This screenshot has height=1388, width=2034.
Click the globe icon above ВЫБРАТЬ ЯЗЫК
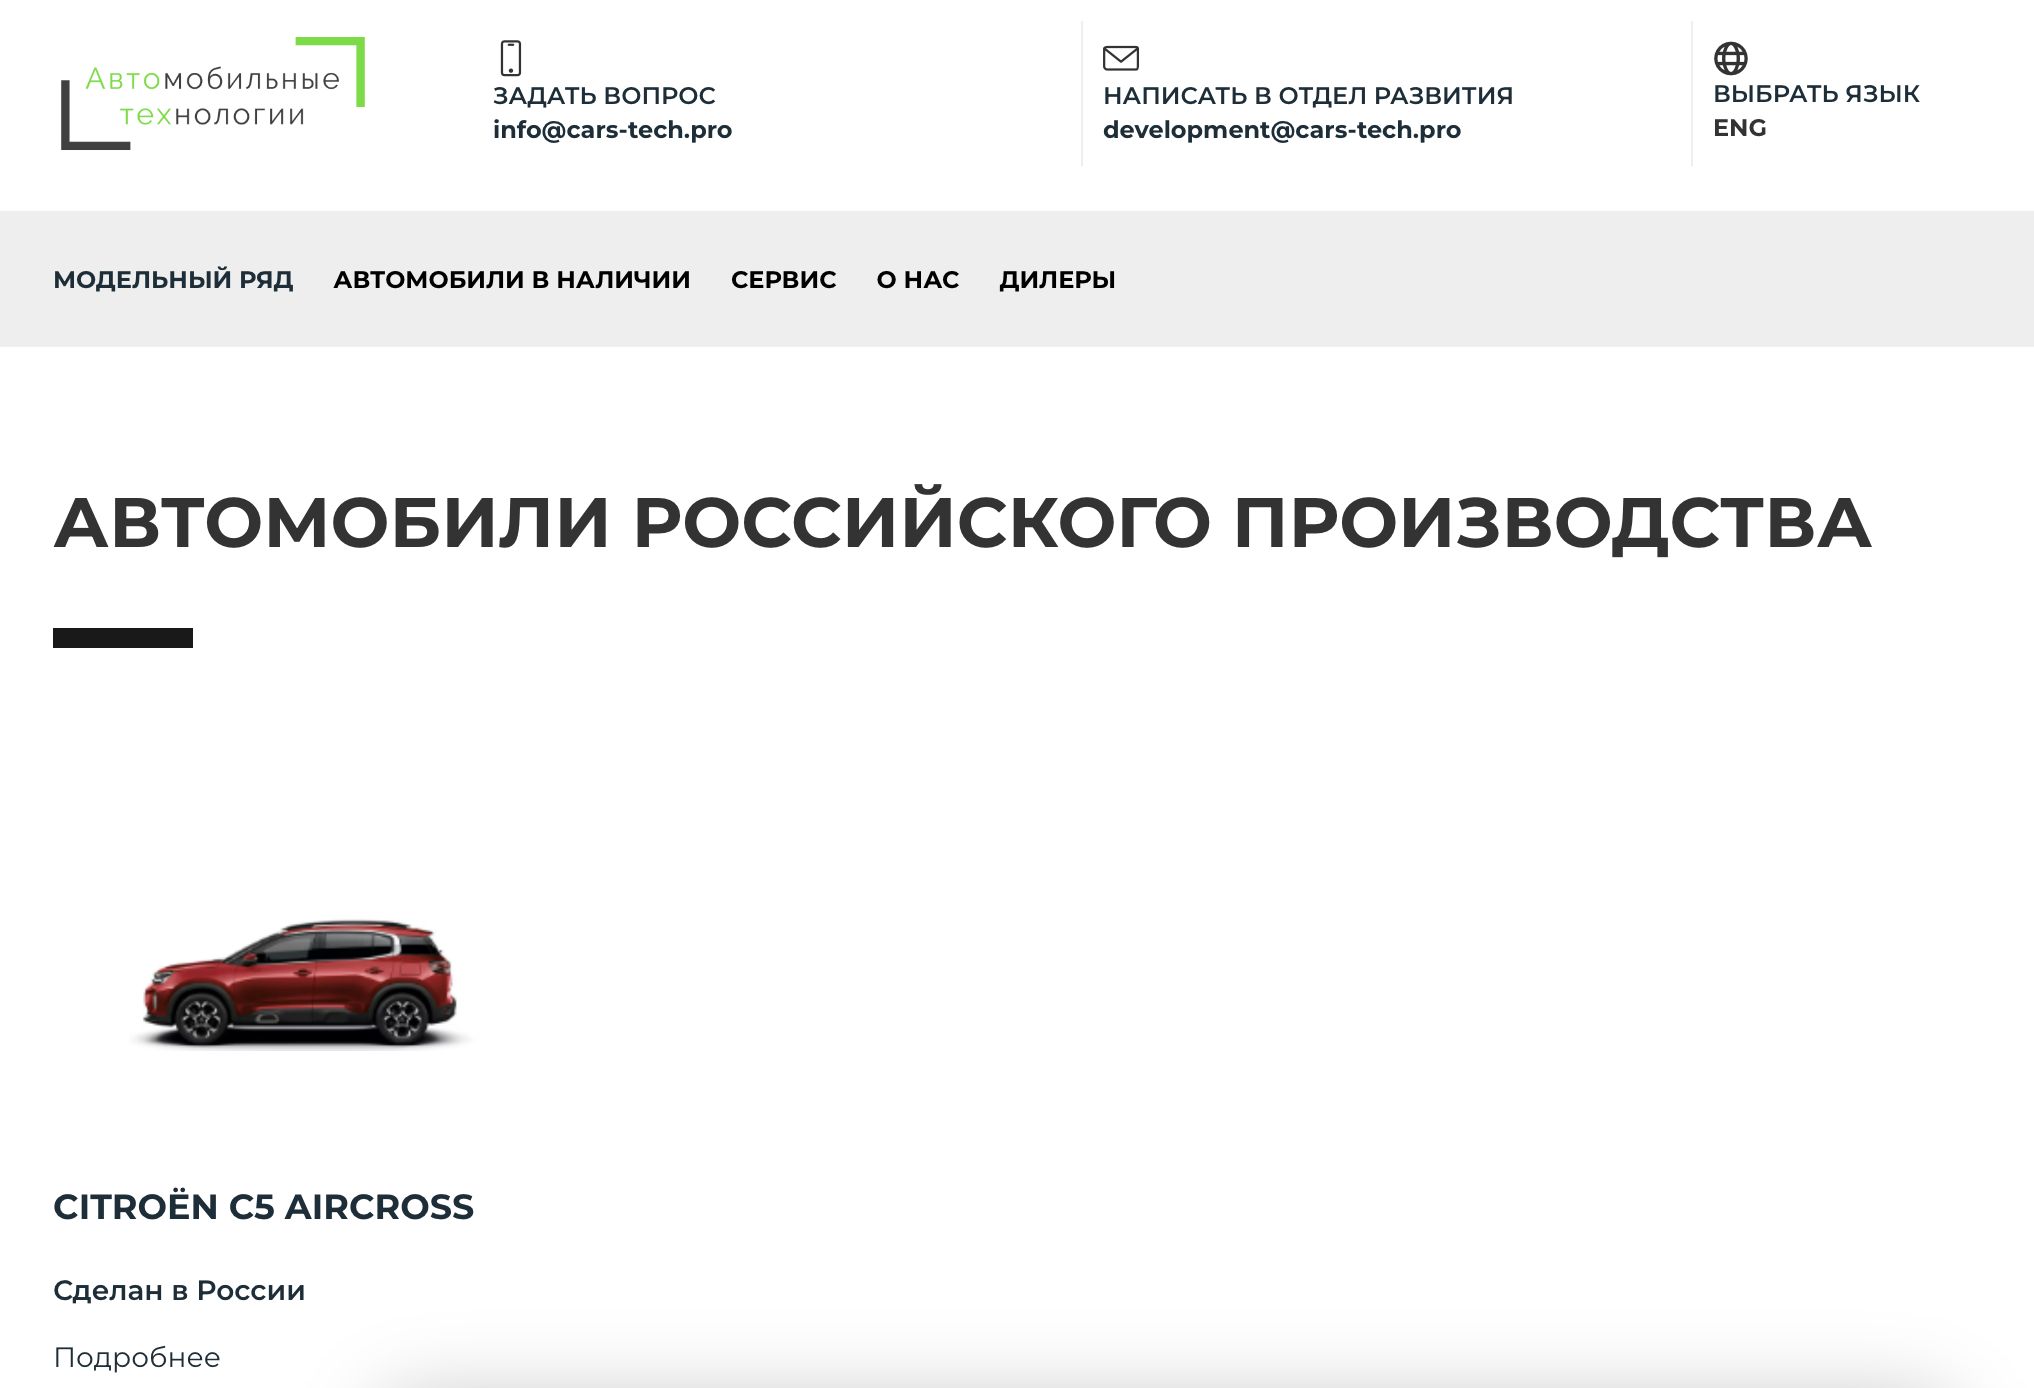tap(1730, 58)
